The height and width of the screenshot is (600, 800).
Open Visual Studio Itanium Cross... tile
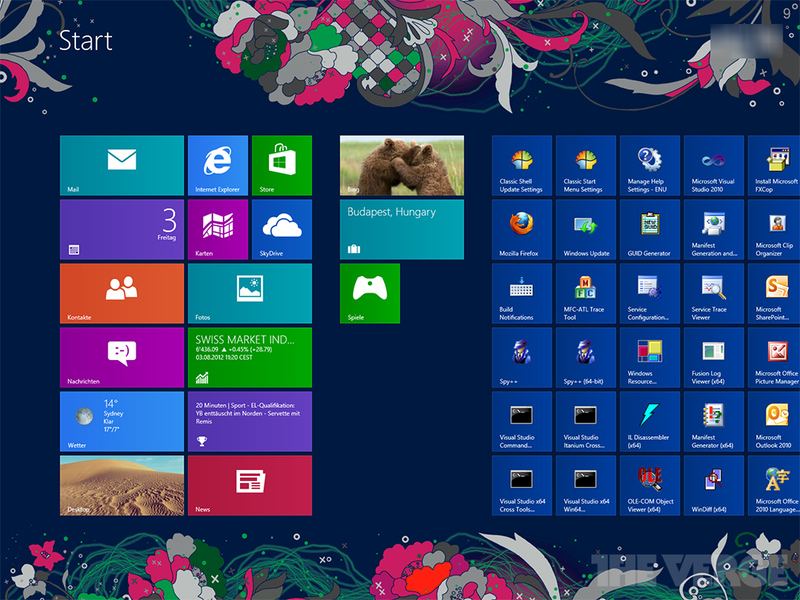(586, 421)
